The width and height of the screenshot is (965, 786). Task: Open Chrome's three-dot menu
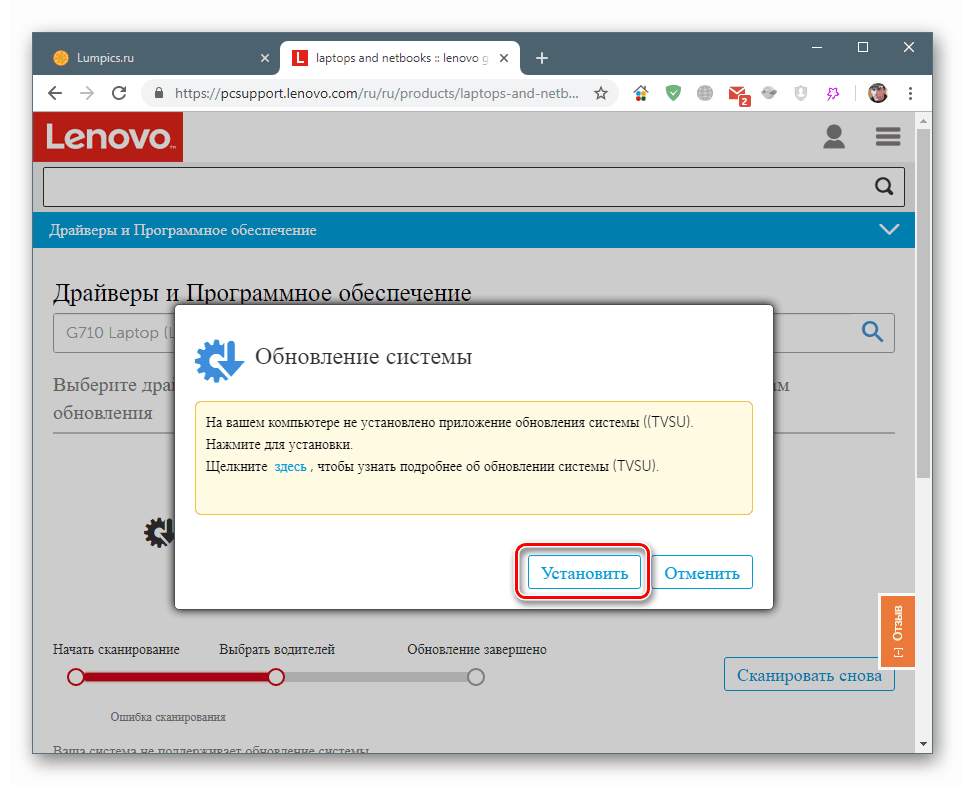910,93
